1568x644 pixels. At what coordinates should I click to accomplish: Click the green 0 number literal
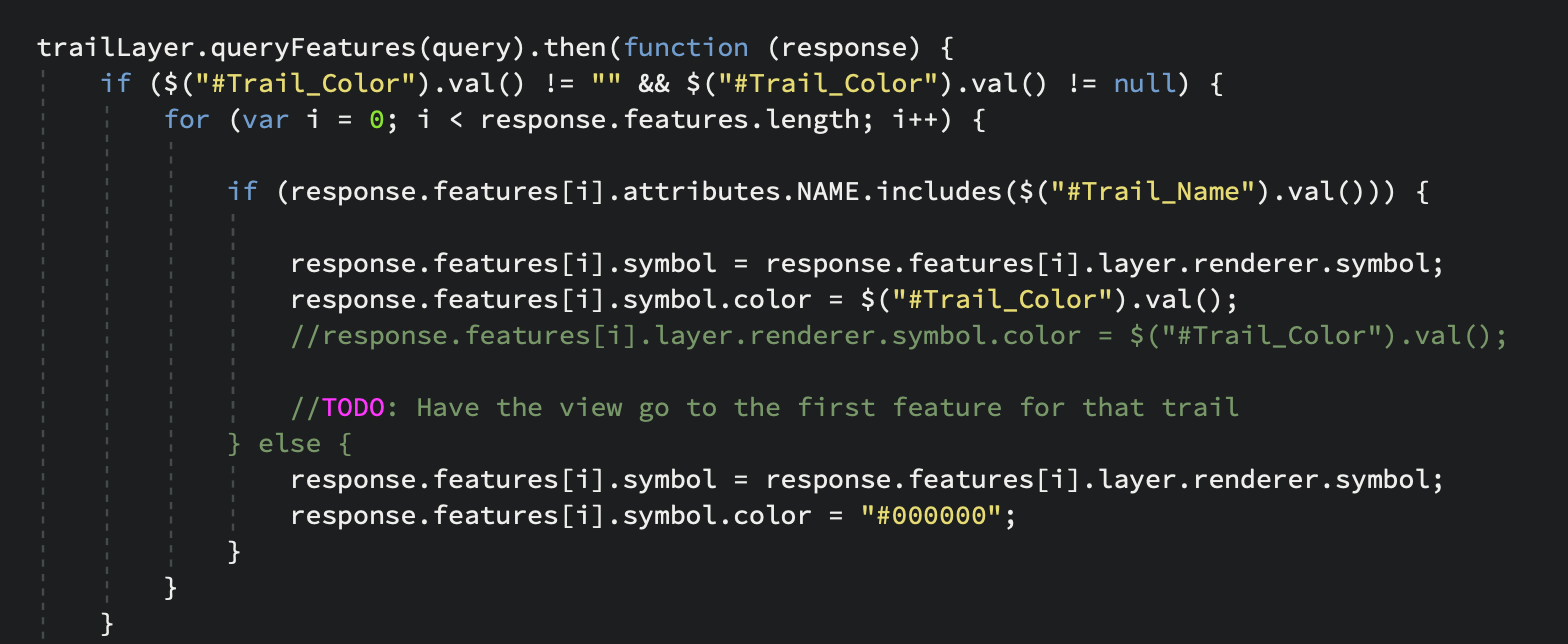click(x=377, y=120)
